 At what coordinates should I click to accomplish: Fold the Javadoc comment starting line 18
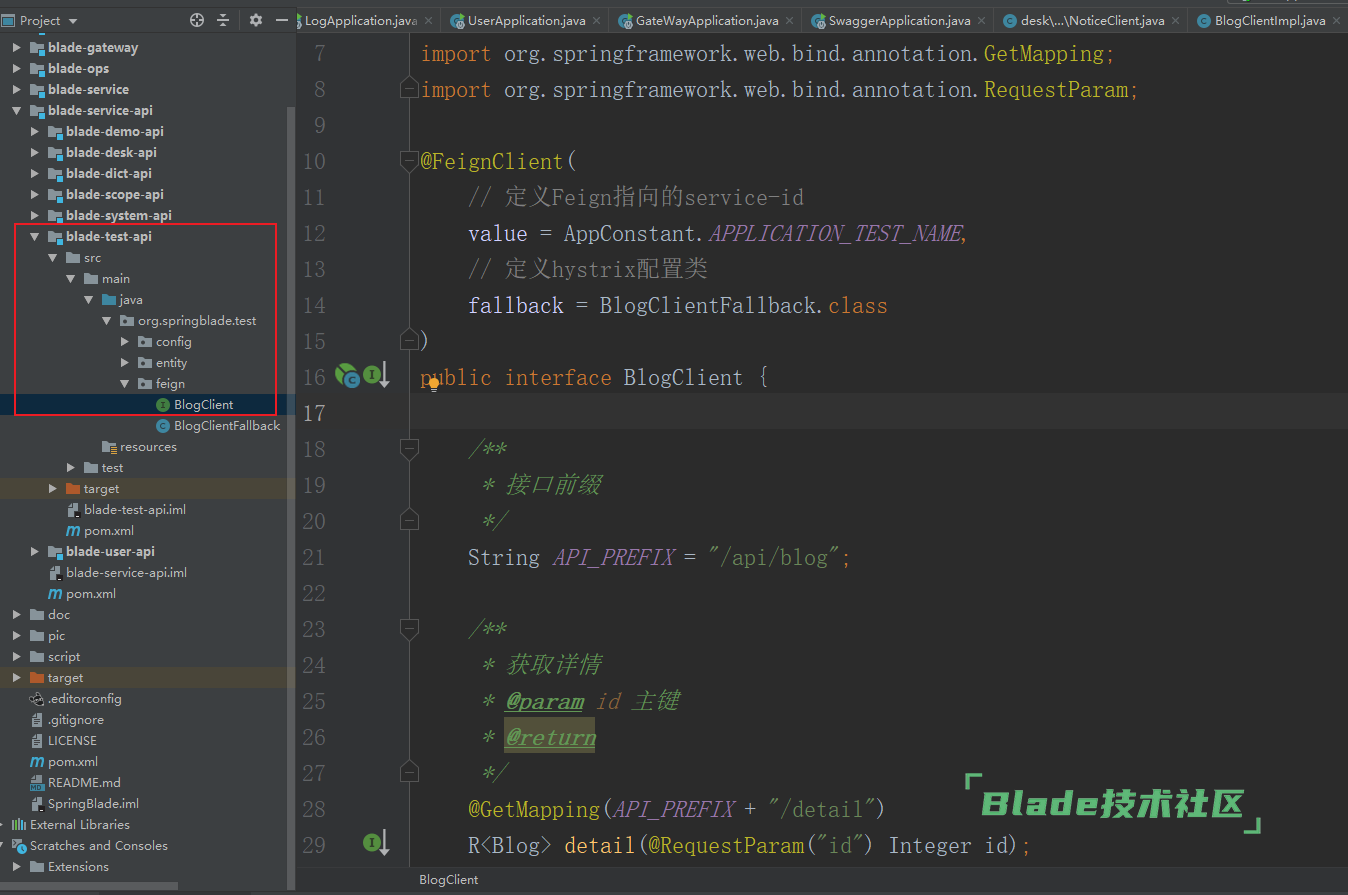pyautogui.click(x=408, y=449)
